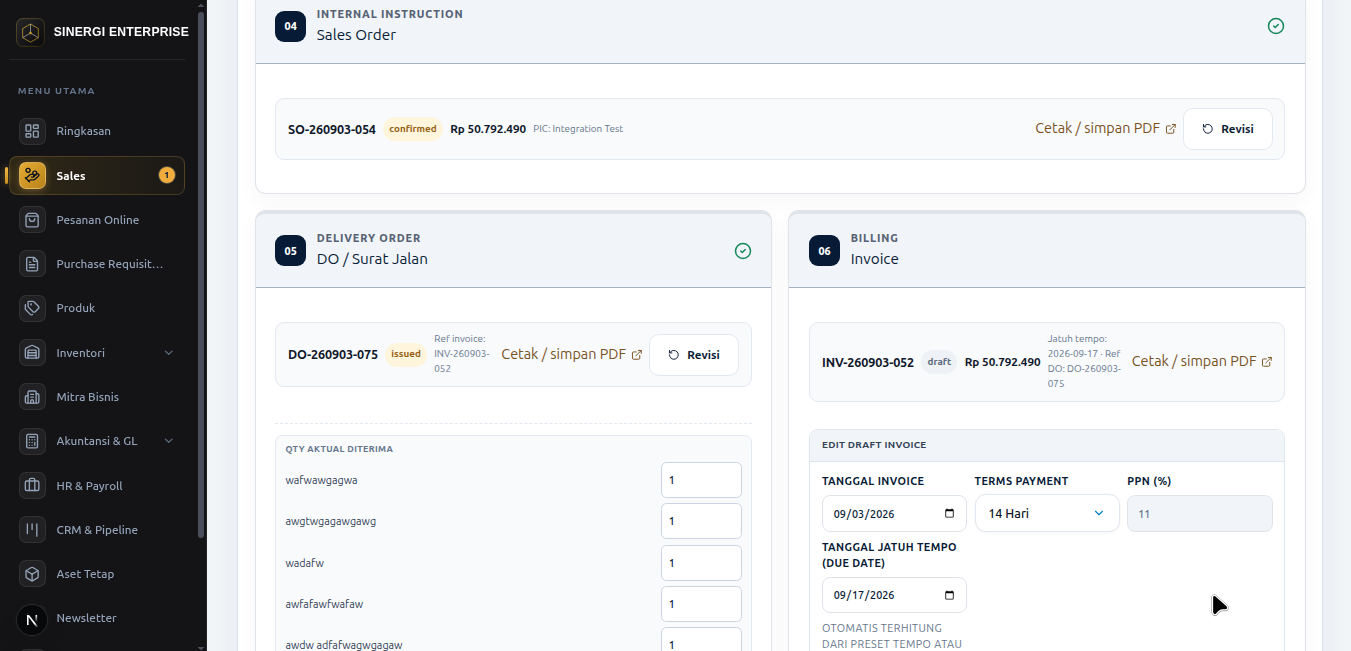This screenshot has width=1351, height=651.
Task: Click external link icon beside SO-260903-054 PDF
Action: point(1171,129)
